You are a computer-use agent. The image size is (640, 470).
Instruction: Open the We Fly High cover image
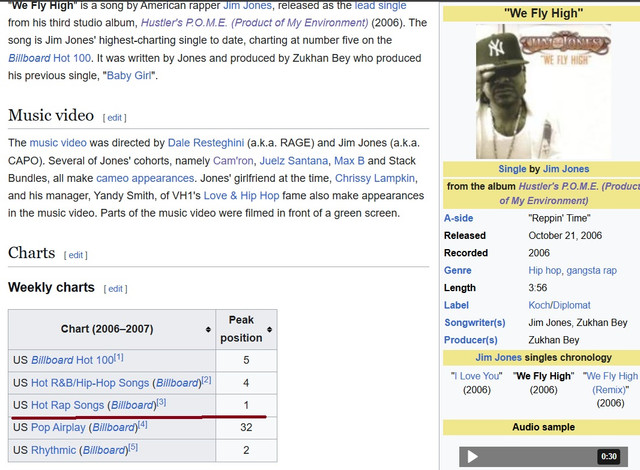[x=543, y=91]
